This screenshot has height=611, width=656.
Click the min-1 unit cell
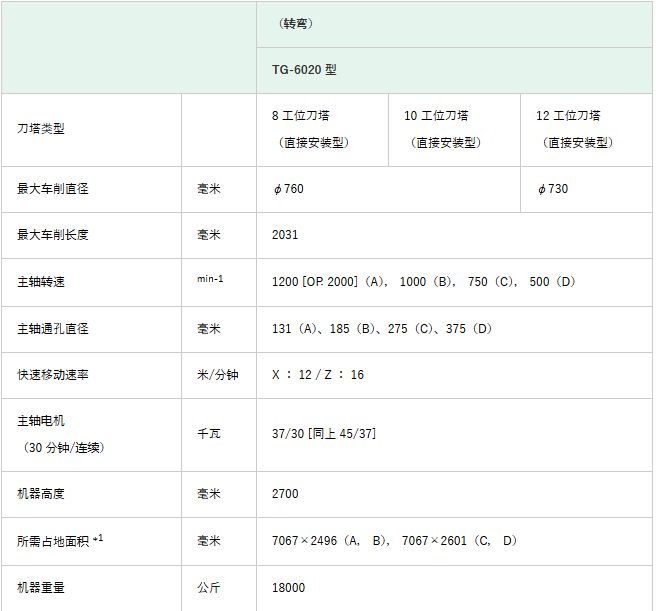click(x=210, y=279)
